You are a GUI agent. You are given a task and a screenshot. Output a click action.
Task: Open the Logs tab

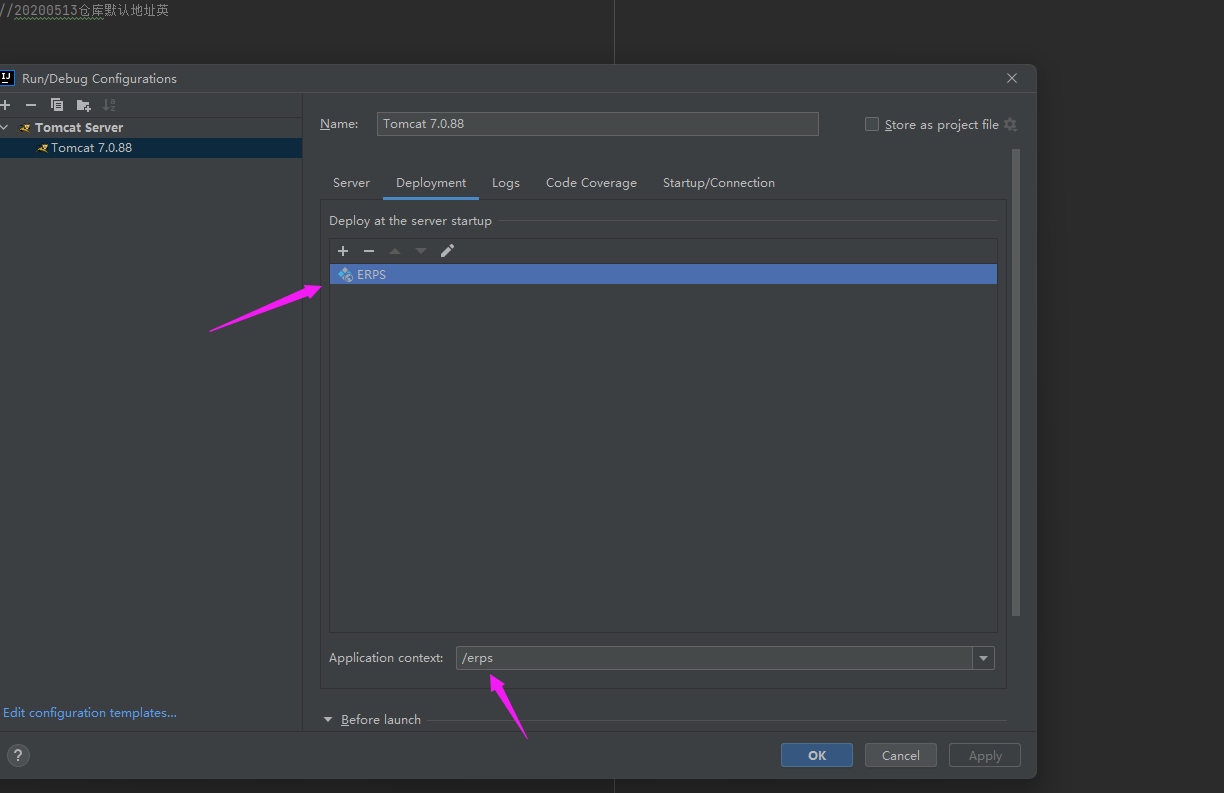tap(506, 183)
